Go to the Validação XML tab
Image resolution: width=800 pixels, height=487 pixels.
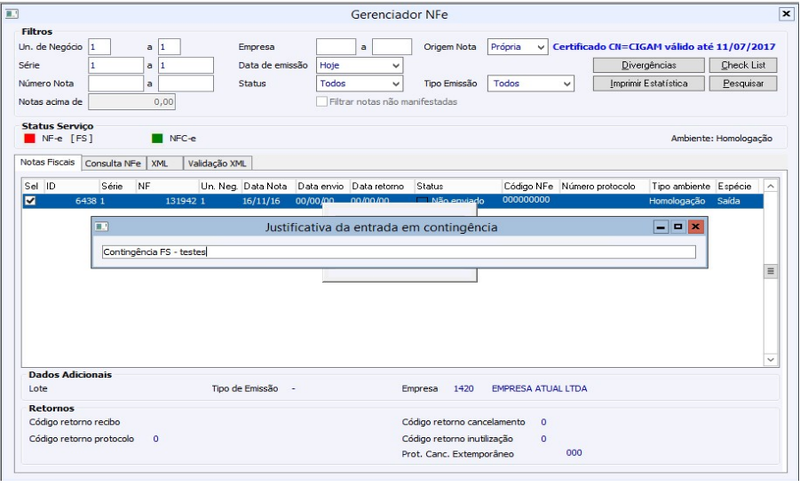[x=217, y=163]
